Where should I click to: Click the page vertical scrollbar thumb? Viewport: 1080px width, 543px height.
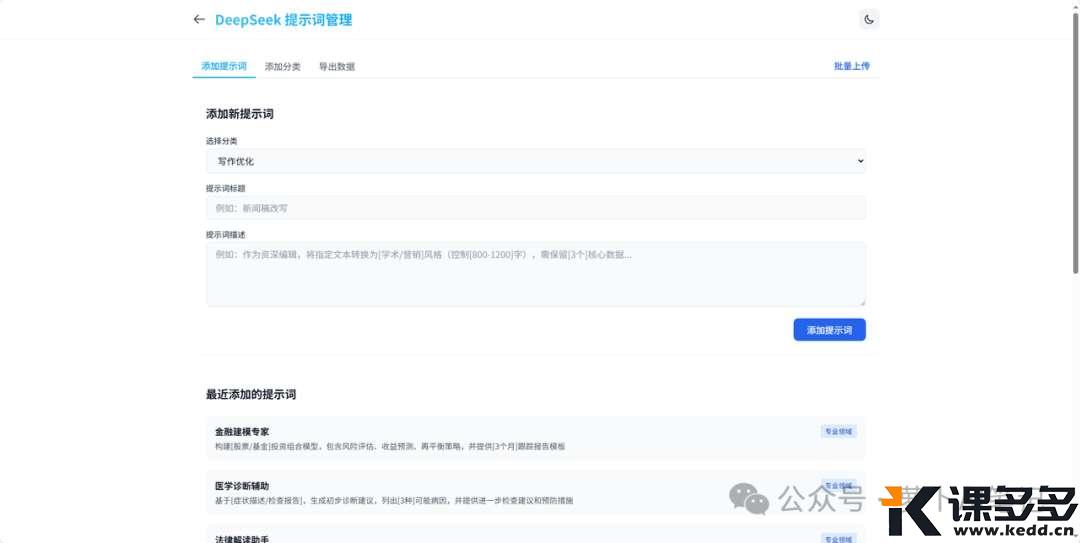pos(1075,141)
